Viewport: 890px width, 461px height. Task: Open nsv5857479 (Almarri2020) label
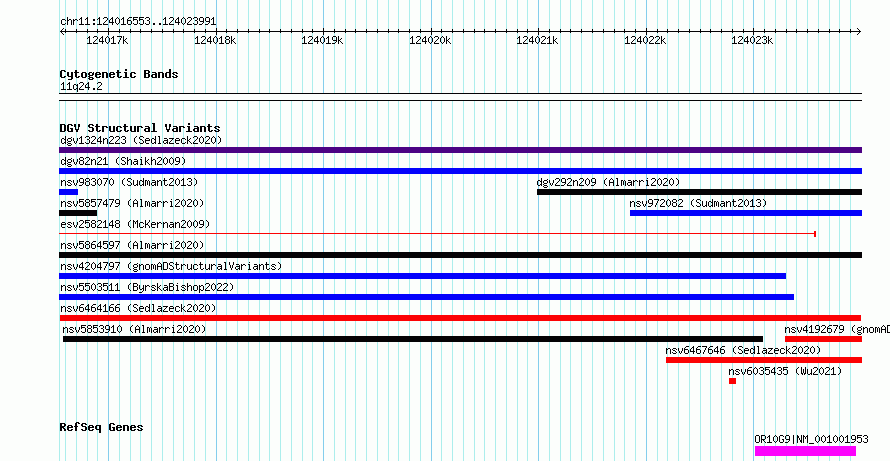coord(132,203)
